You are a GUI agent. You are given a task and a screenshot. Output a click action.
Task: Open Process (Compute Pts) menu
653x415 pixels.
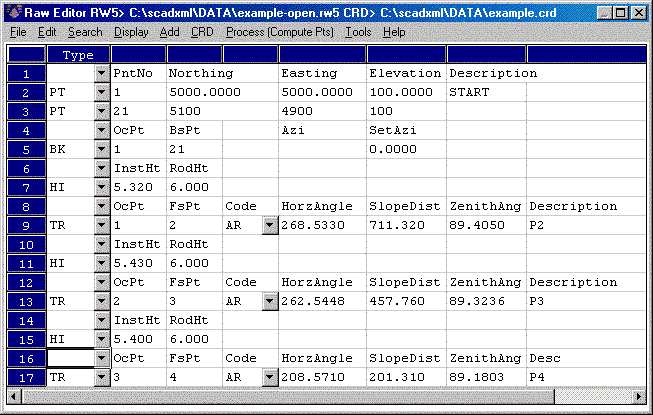tap(280, 32)
